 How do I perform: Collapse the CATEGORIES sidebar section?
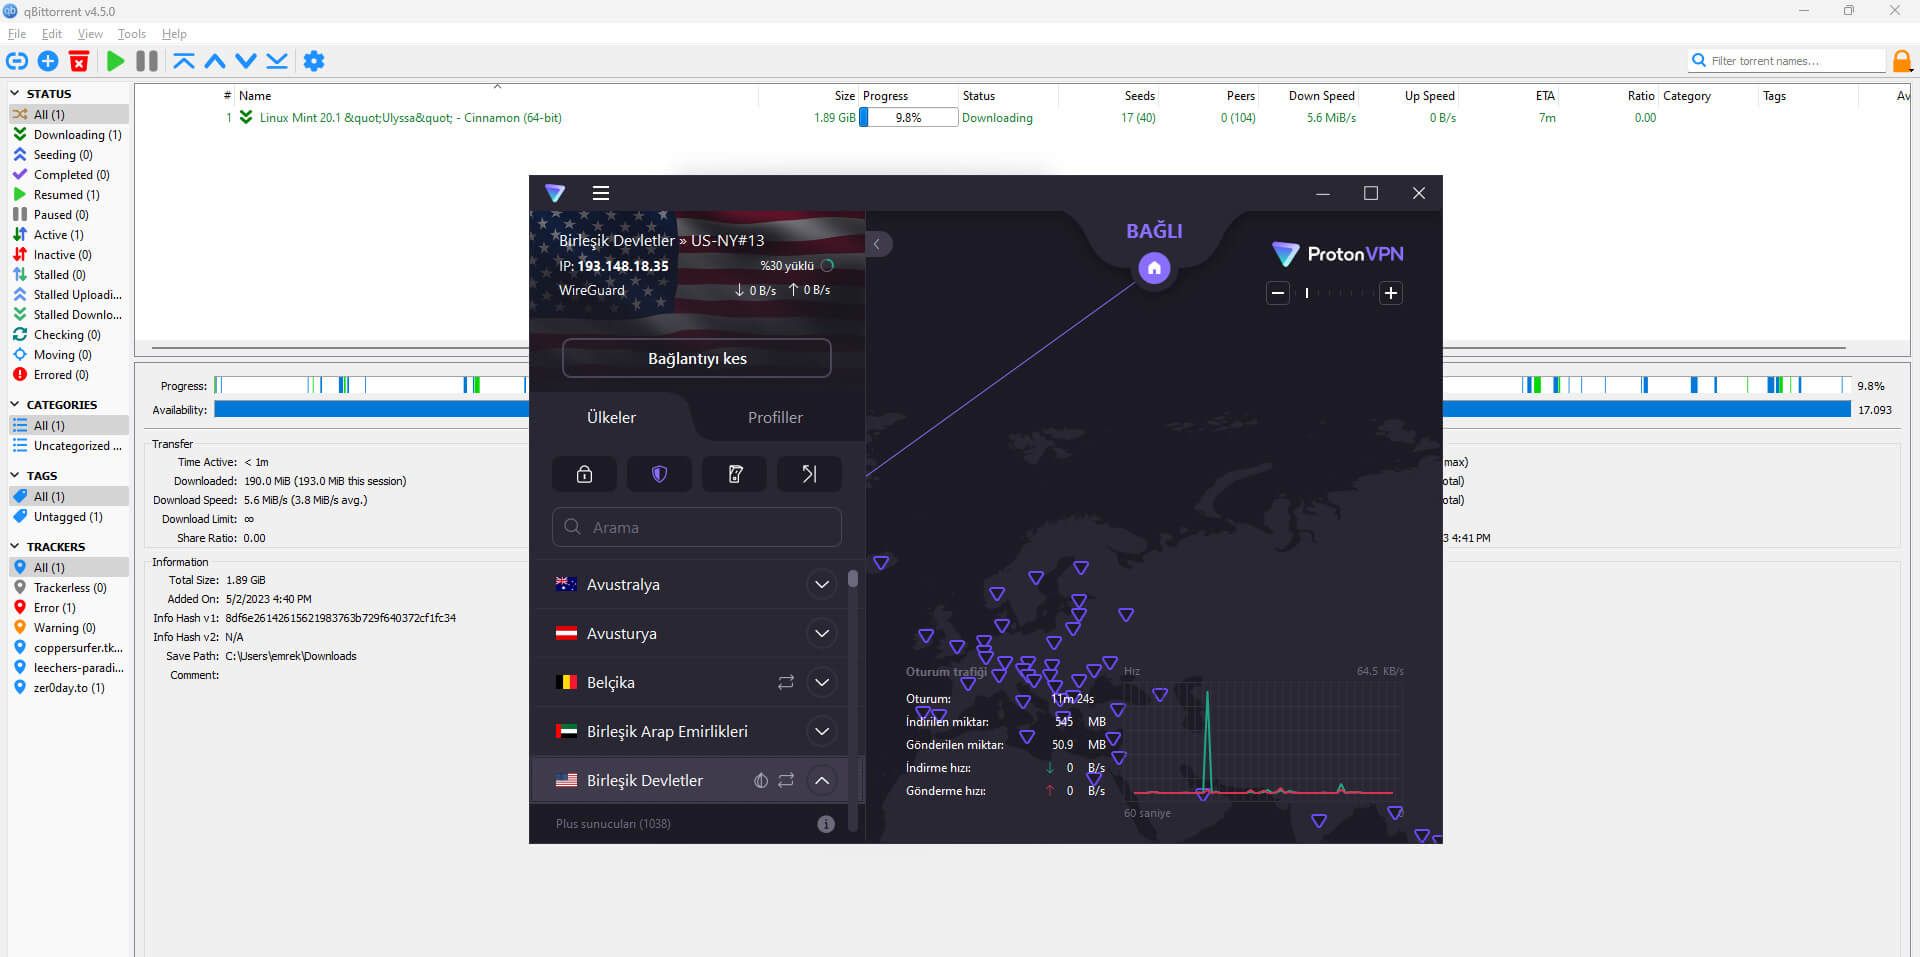[15, 404]
